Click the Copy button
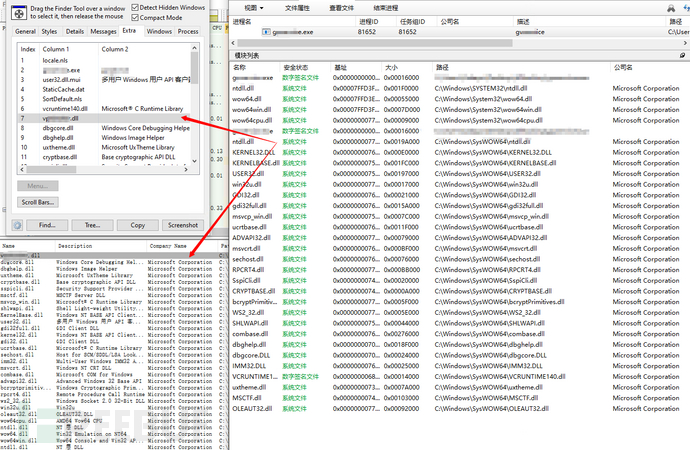This screenshot has width=690, height=450. (x=138, y=225)
